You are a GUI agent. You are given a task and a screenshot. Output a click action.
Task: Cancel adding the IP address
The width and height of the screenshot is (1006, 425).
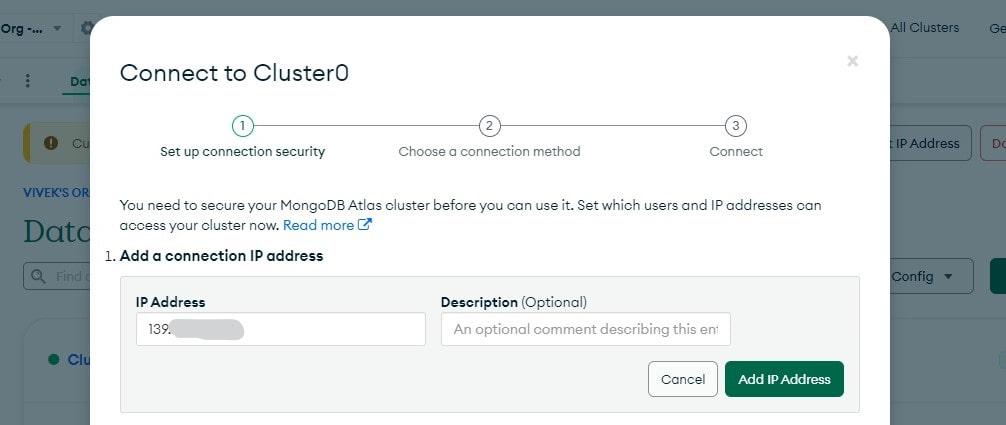pyautogui.click(x=683, y=379)
